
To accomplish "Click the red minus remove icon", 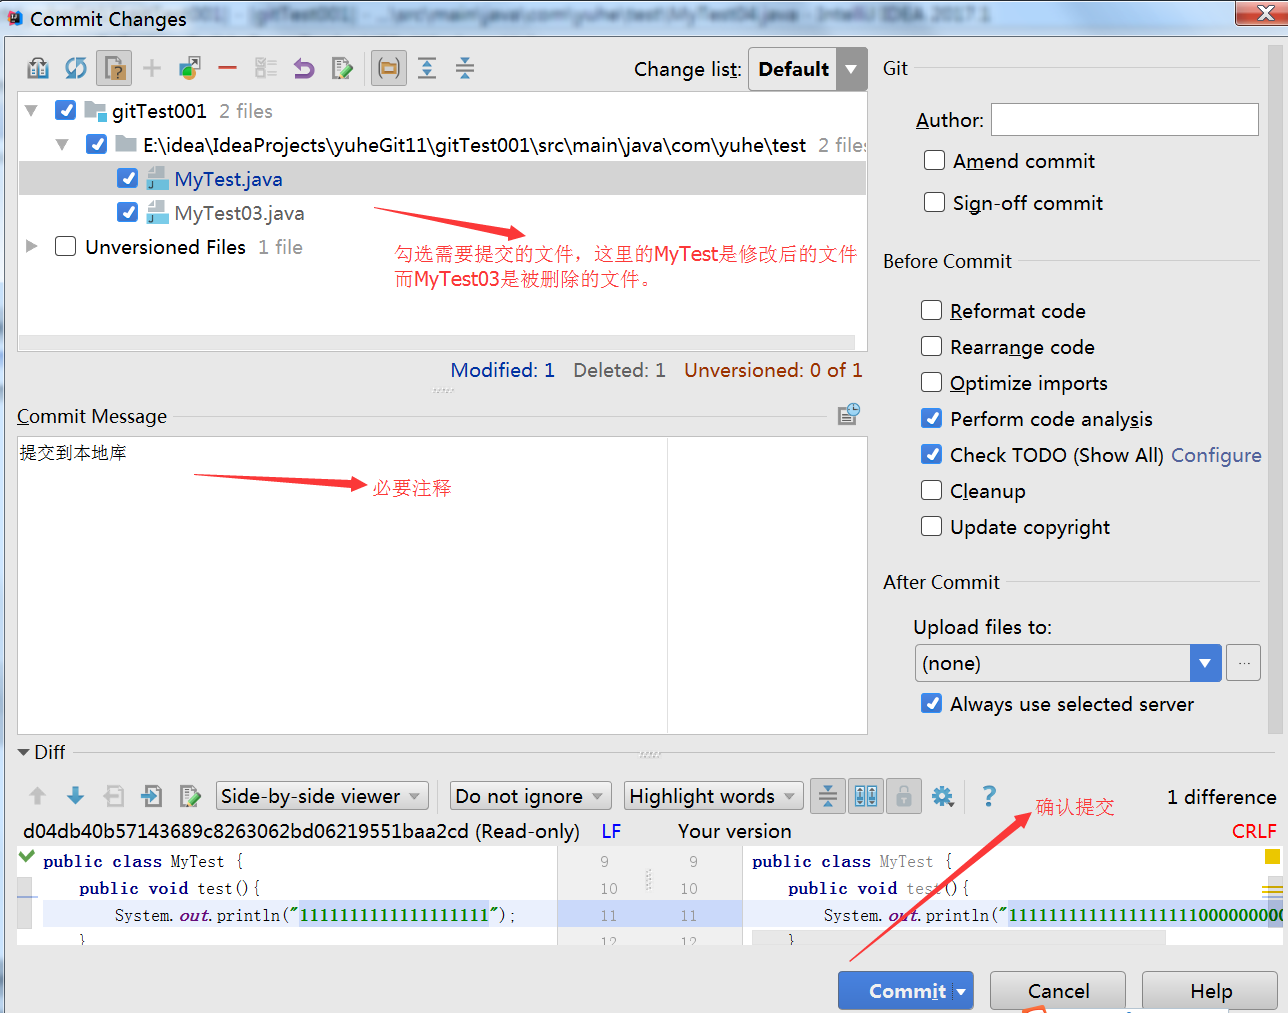I will tap(228, 68).
